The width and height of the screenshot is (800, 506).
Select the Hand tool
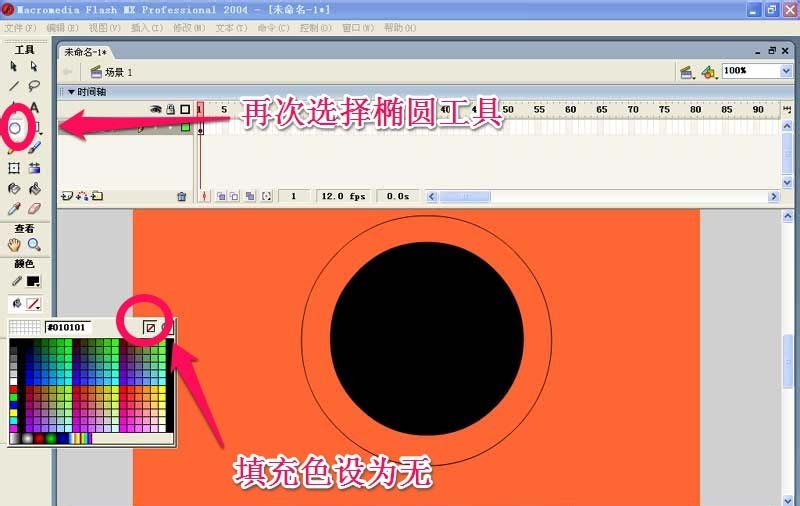pyautogui.click(x=14, y=245)
